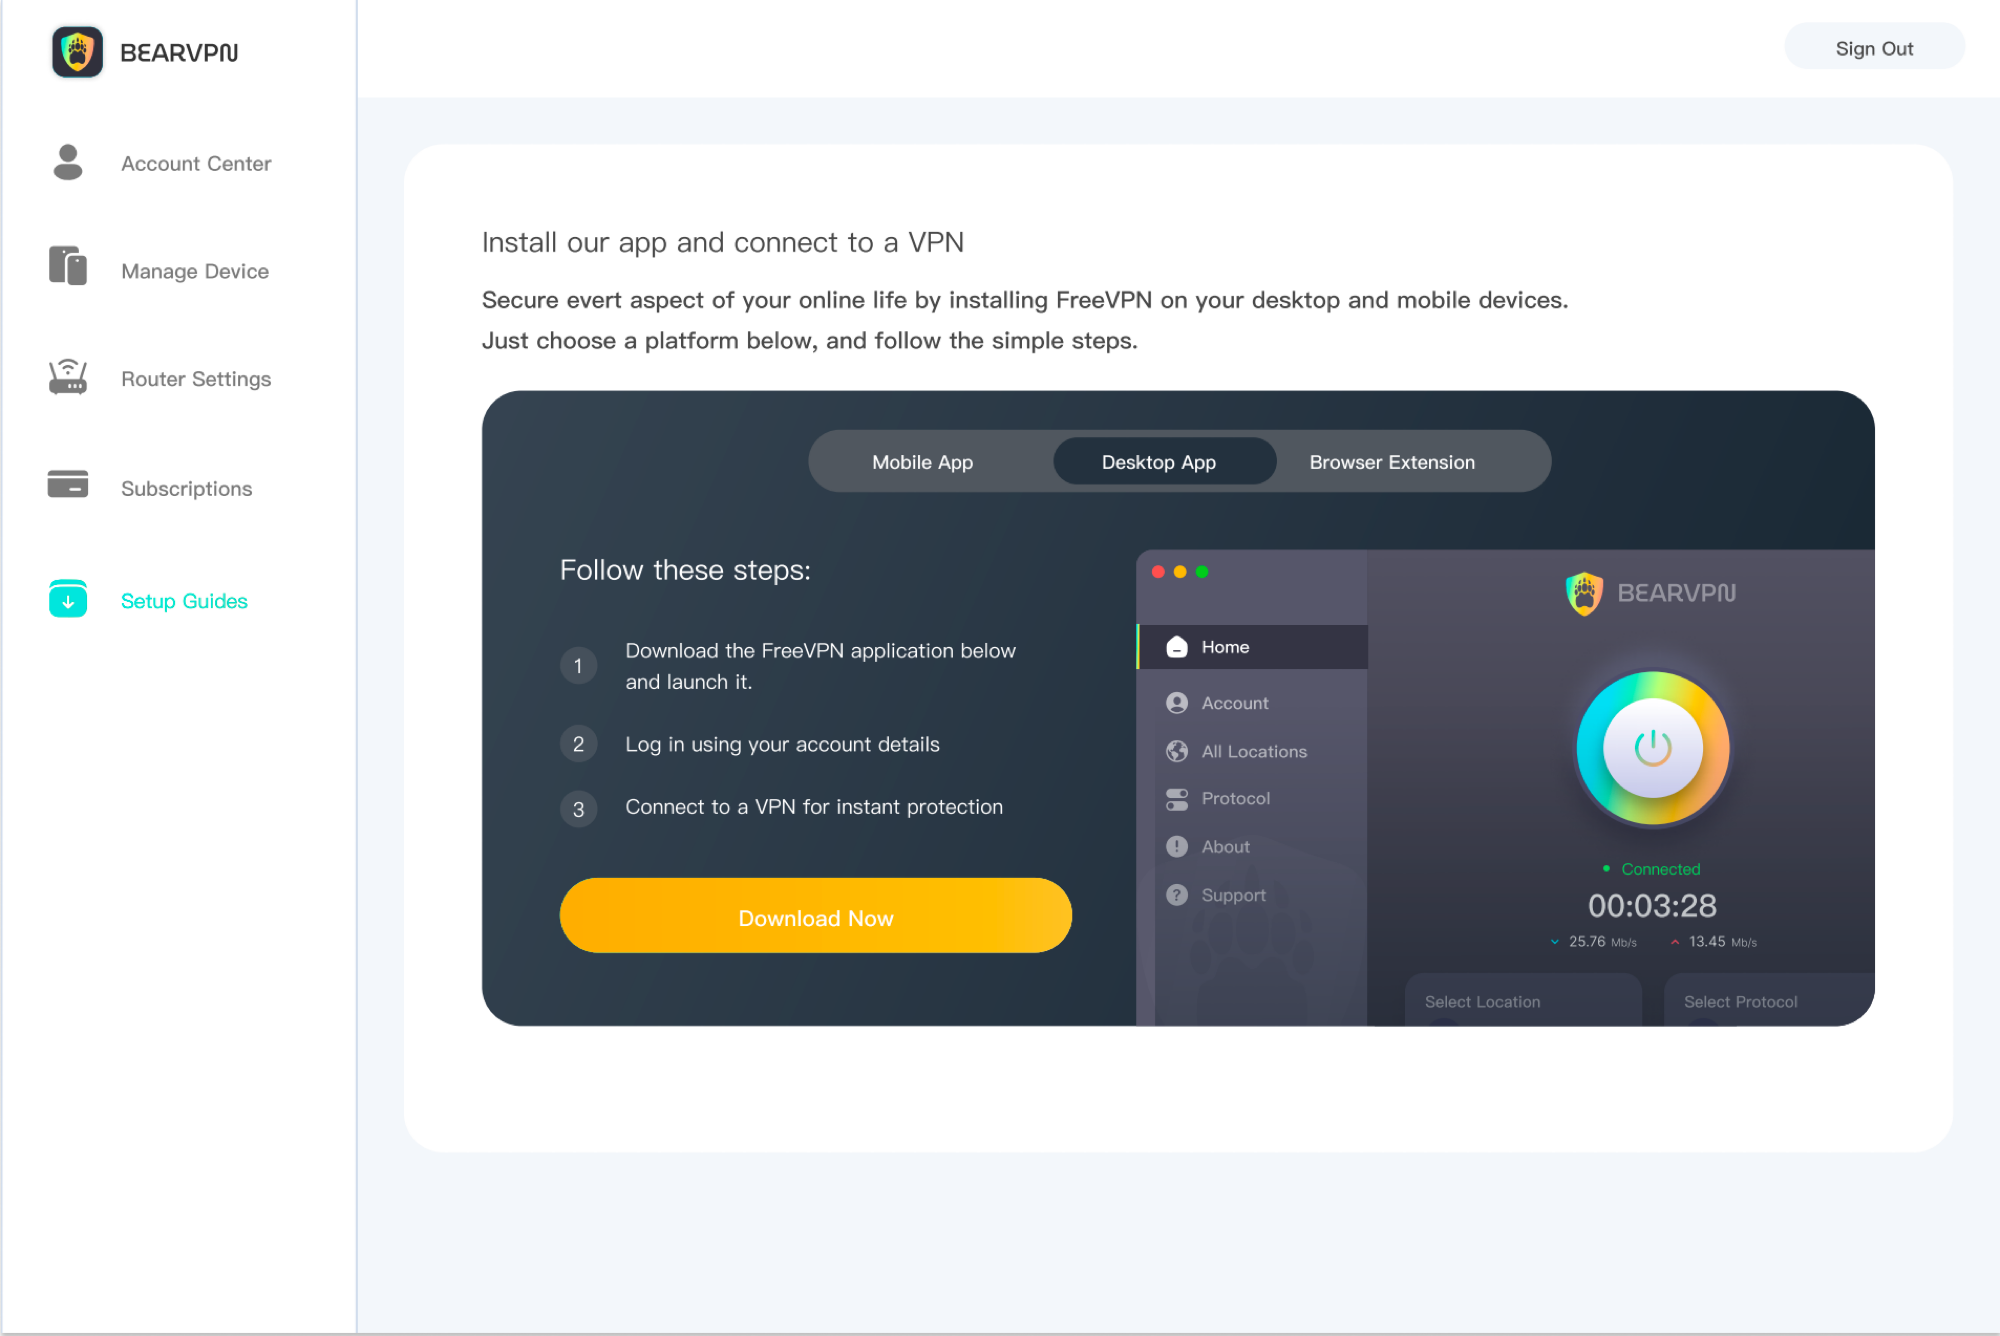2000x1336 pixels.
Task: Select the Browser Extension tab
Action: point(1392,461)
